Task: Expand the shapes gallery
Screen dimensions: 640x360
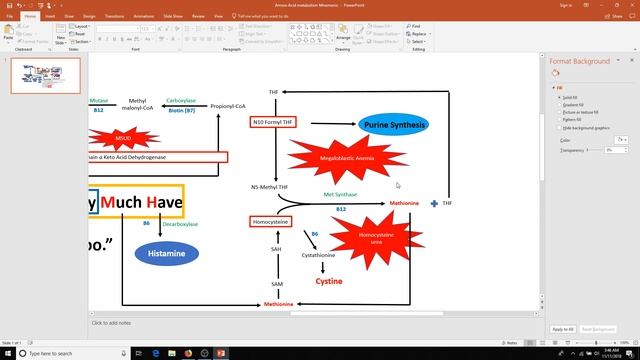Action: coord(332,41)
